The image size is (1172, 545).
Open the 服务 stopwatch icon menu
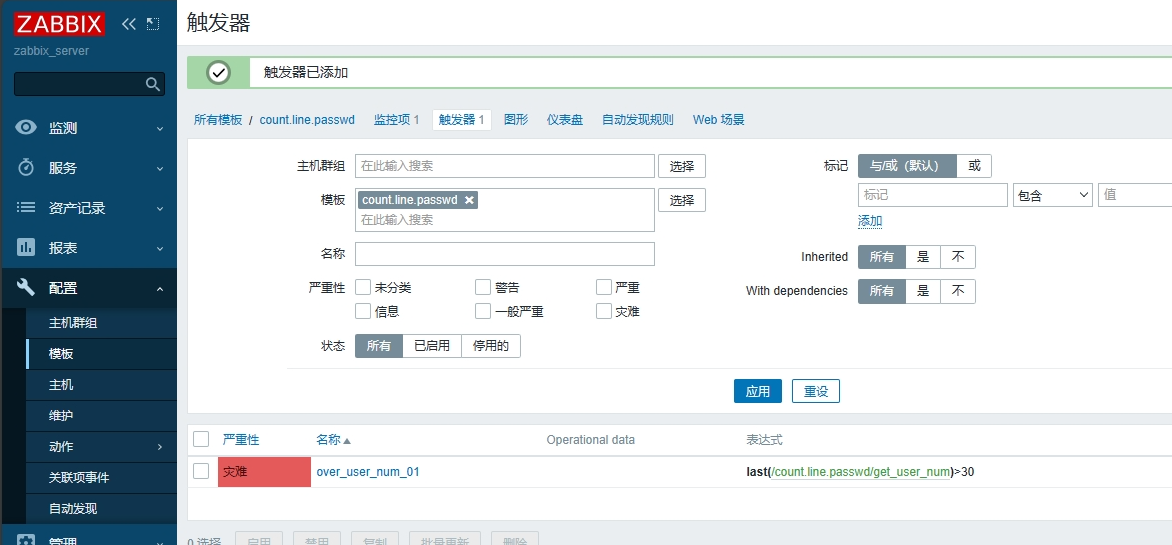pos(27,168)
